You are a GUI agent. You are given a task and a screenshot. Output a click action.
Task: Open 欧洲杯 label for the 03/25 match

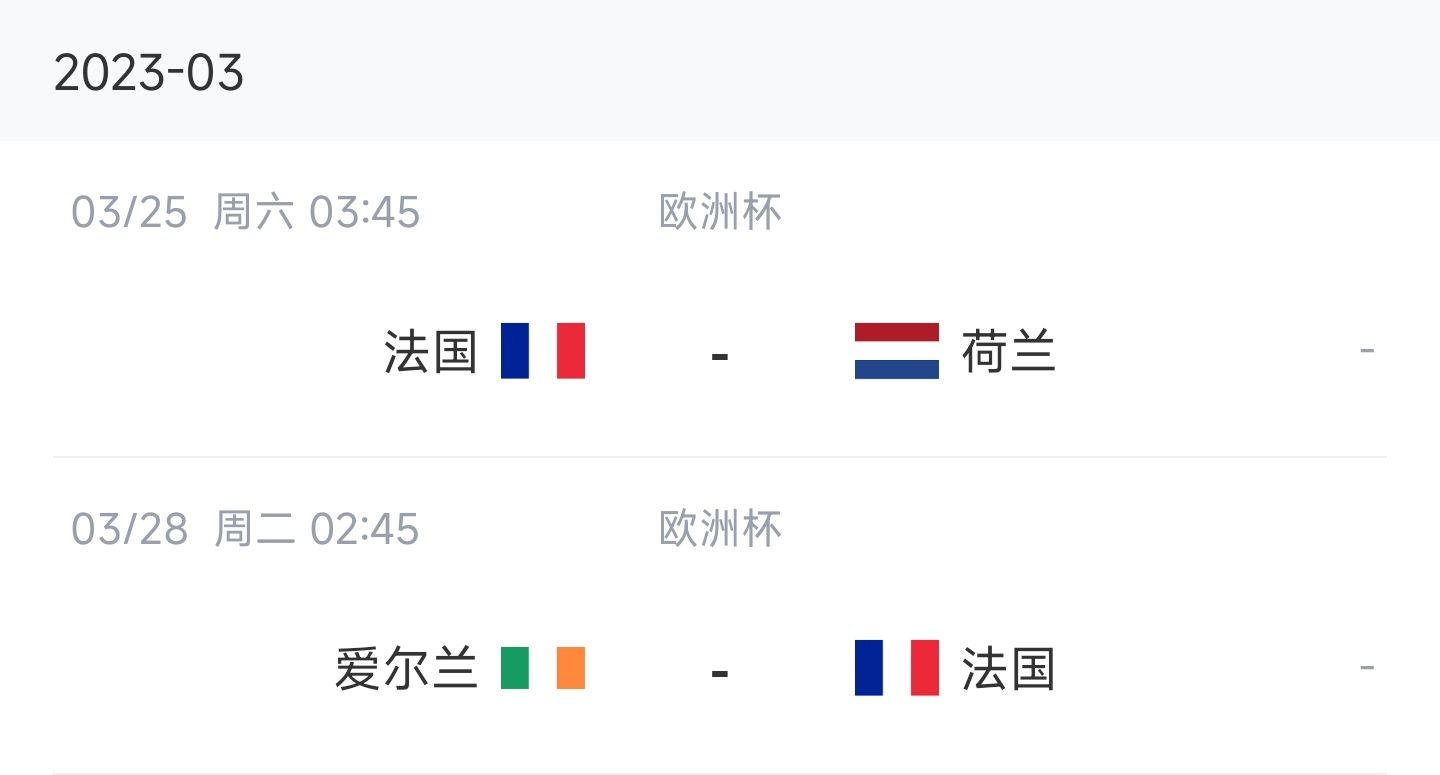coord(720,213)
